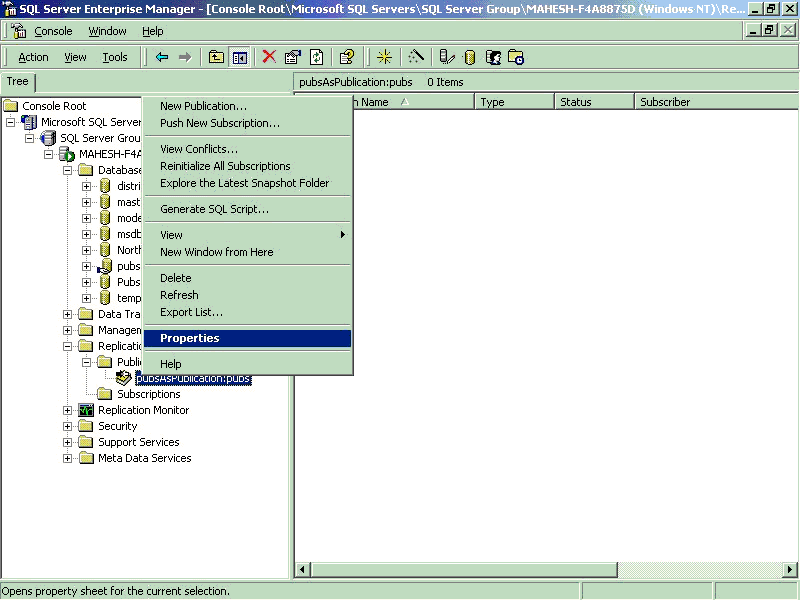Click the Properties toolbar icon
Screen dimensions: 800x600
tap(292, 57)
